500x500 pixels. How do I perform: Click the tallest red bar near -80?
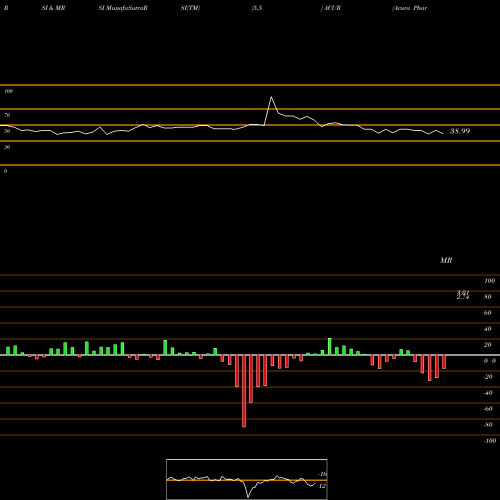[x=244, y=391]
